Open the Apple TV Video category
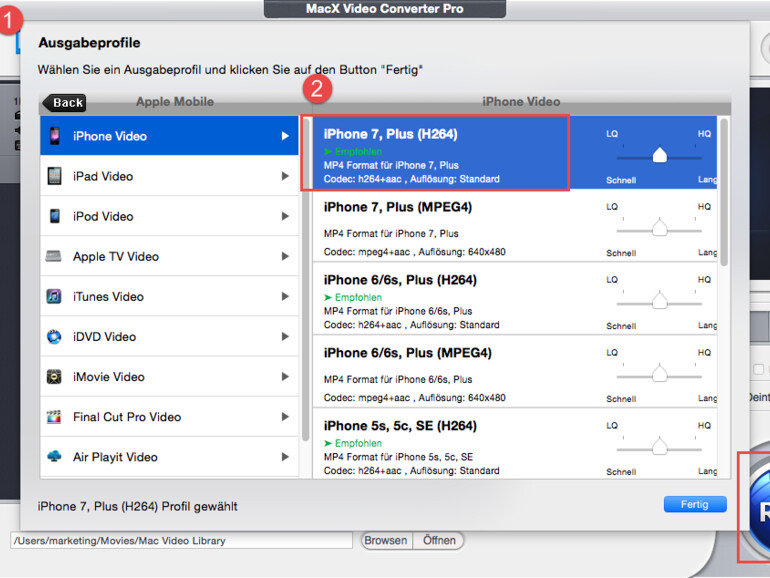The width and height of the screenshot is (770, 578). click(x=169, y=256)
